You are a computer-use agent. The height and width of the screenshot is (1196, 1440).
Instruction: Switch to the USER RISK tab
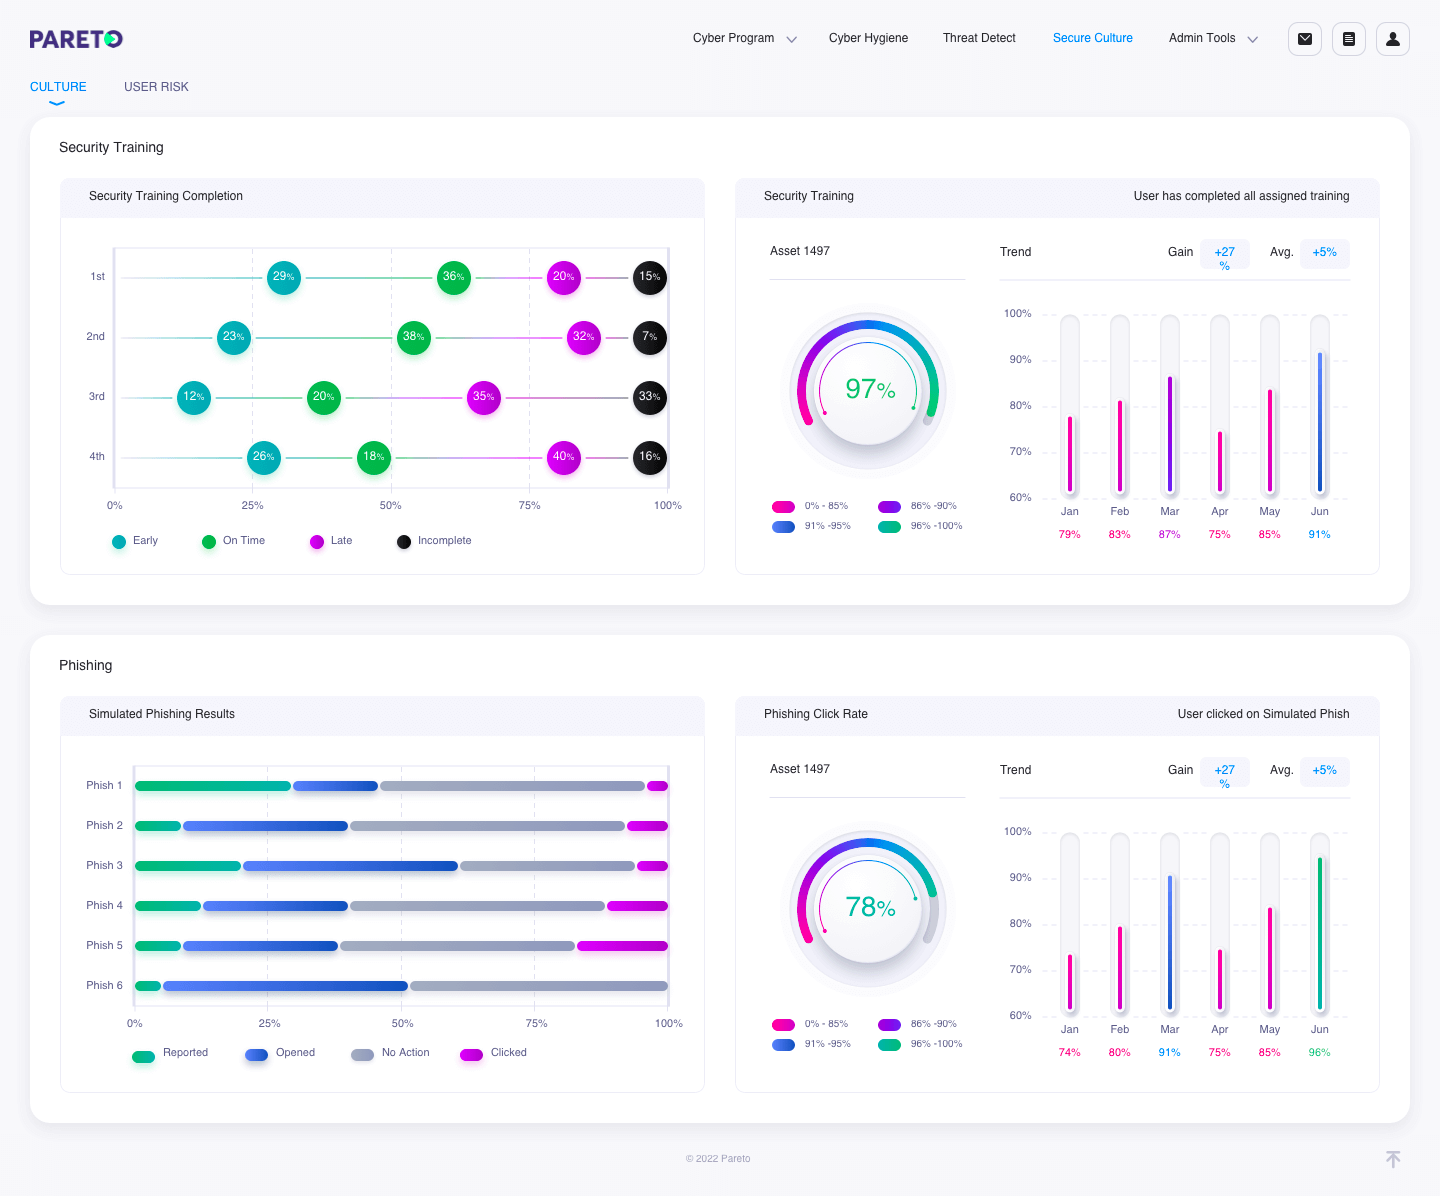click(156, 87)
